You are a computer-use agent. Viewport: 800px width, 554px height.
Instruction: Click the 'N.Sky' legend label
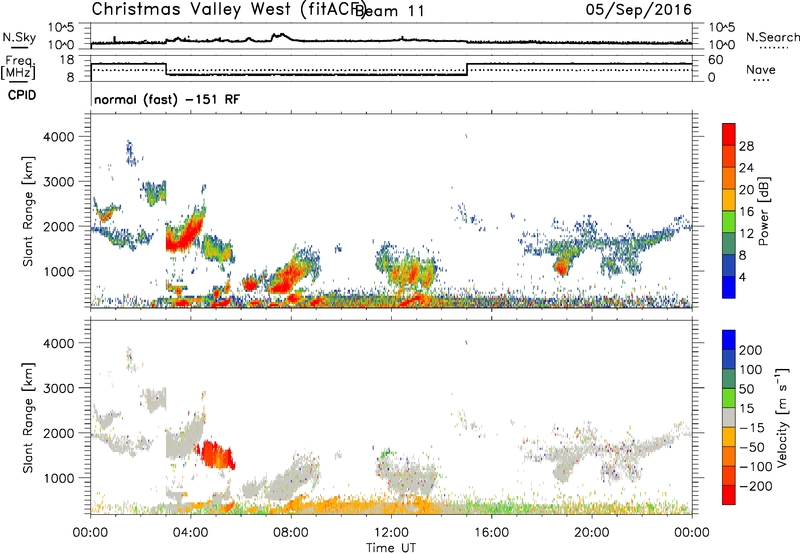point(19,37)
